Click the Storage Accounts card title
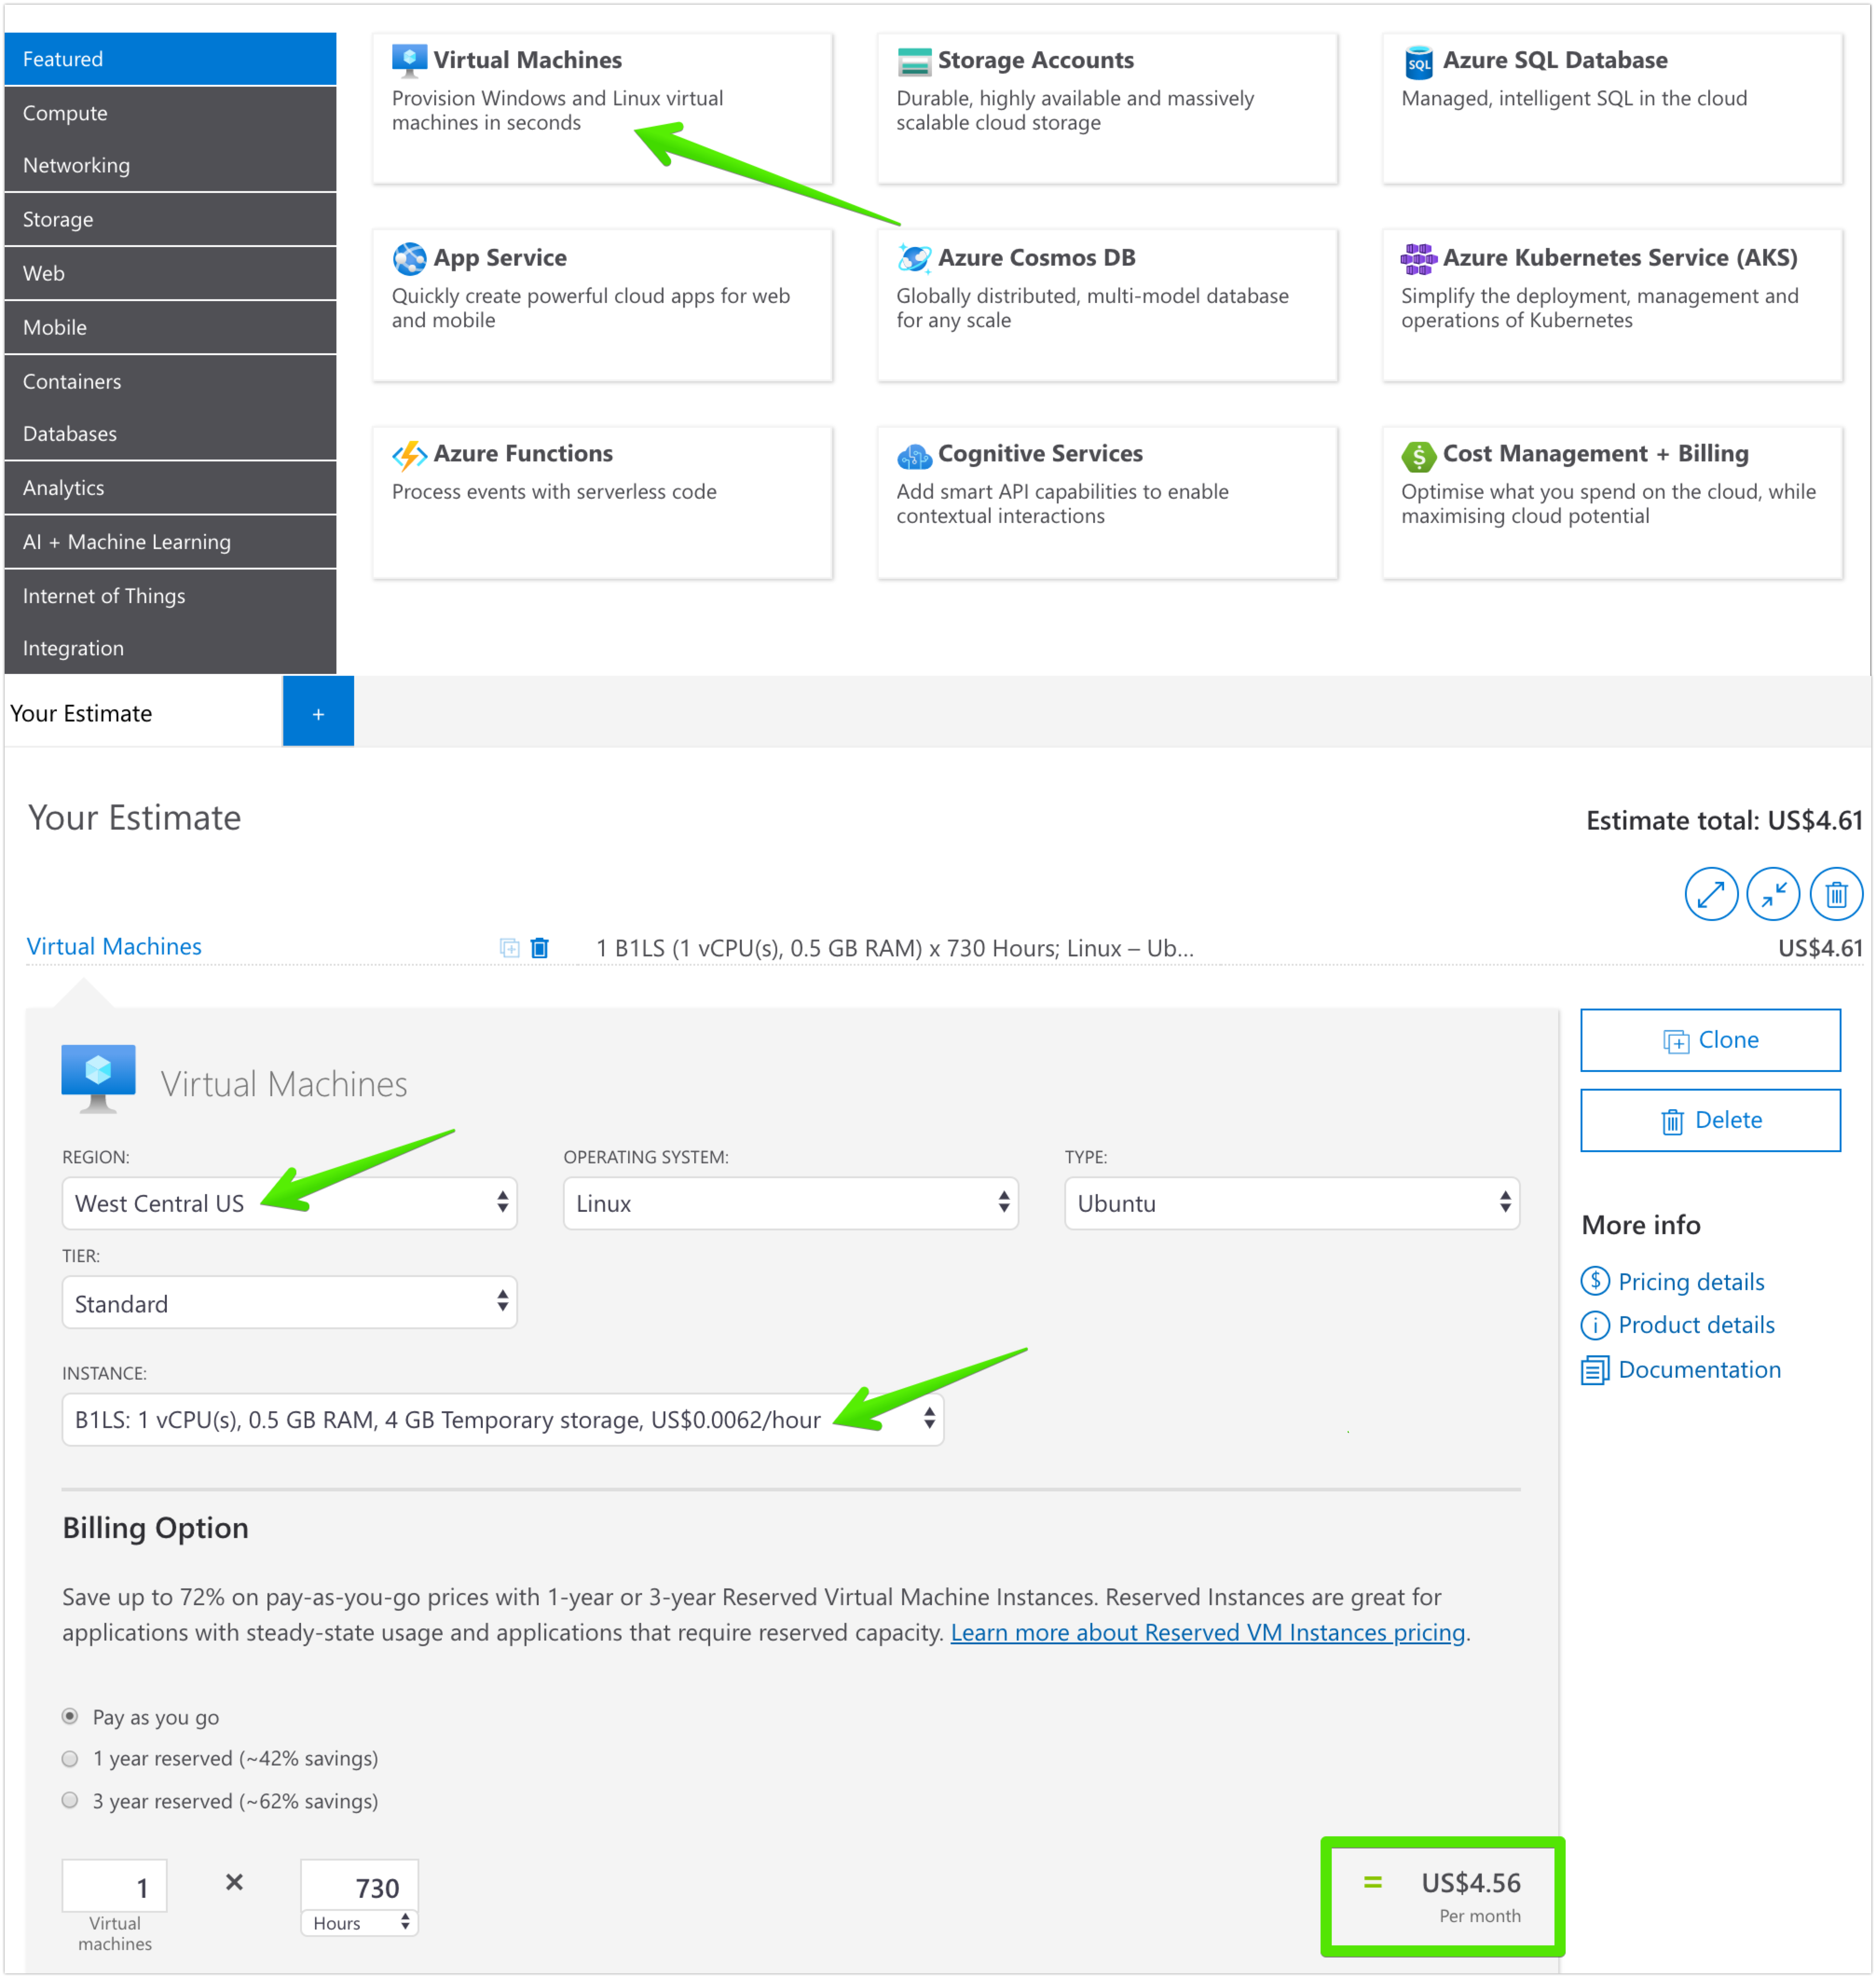The image size is (1876, 1978). click(x=1035, y=60)
